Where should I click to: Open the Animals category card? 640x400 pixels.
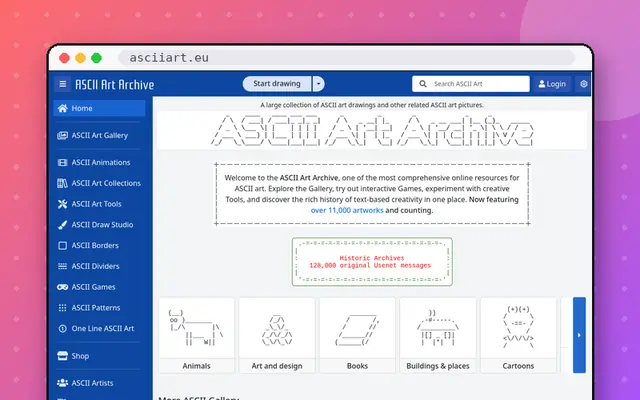196,335
